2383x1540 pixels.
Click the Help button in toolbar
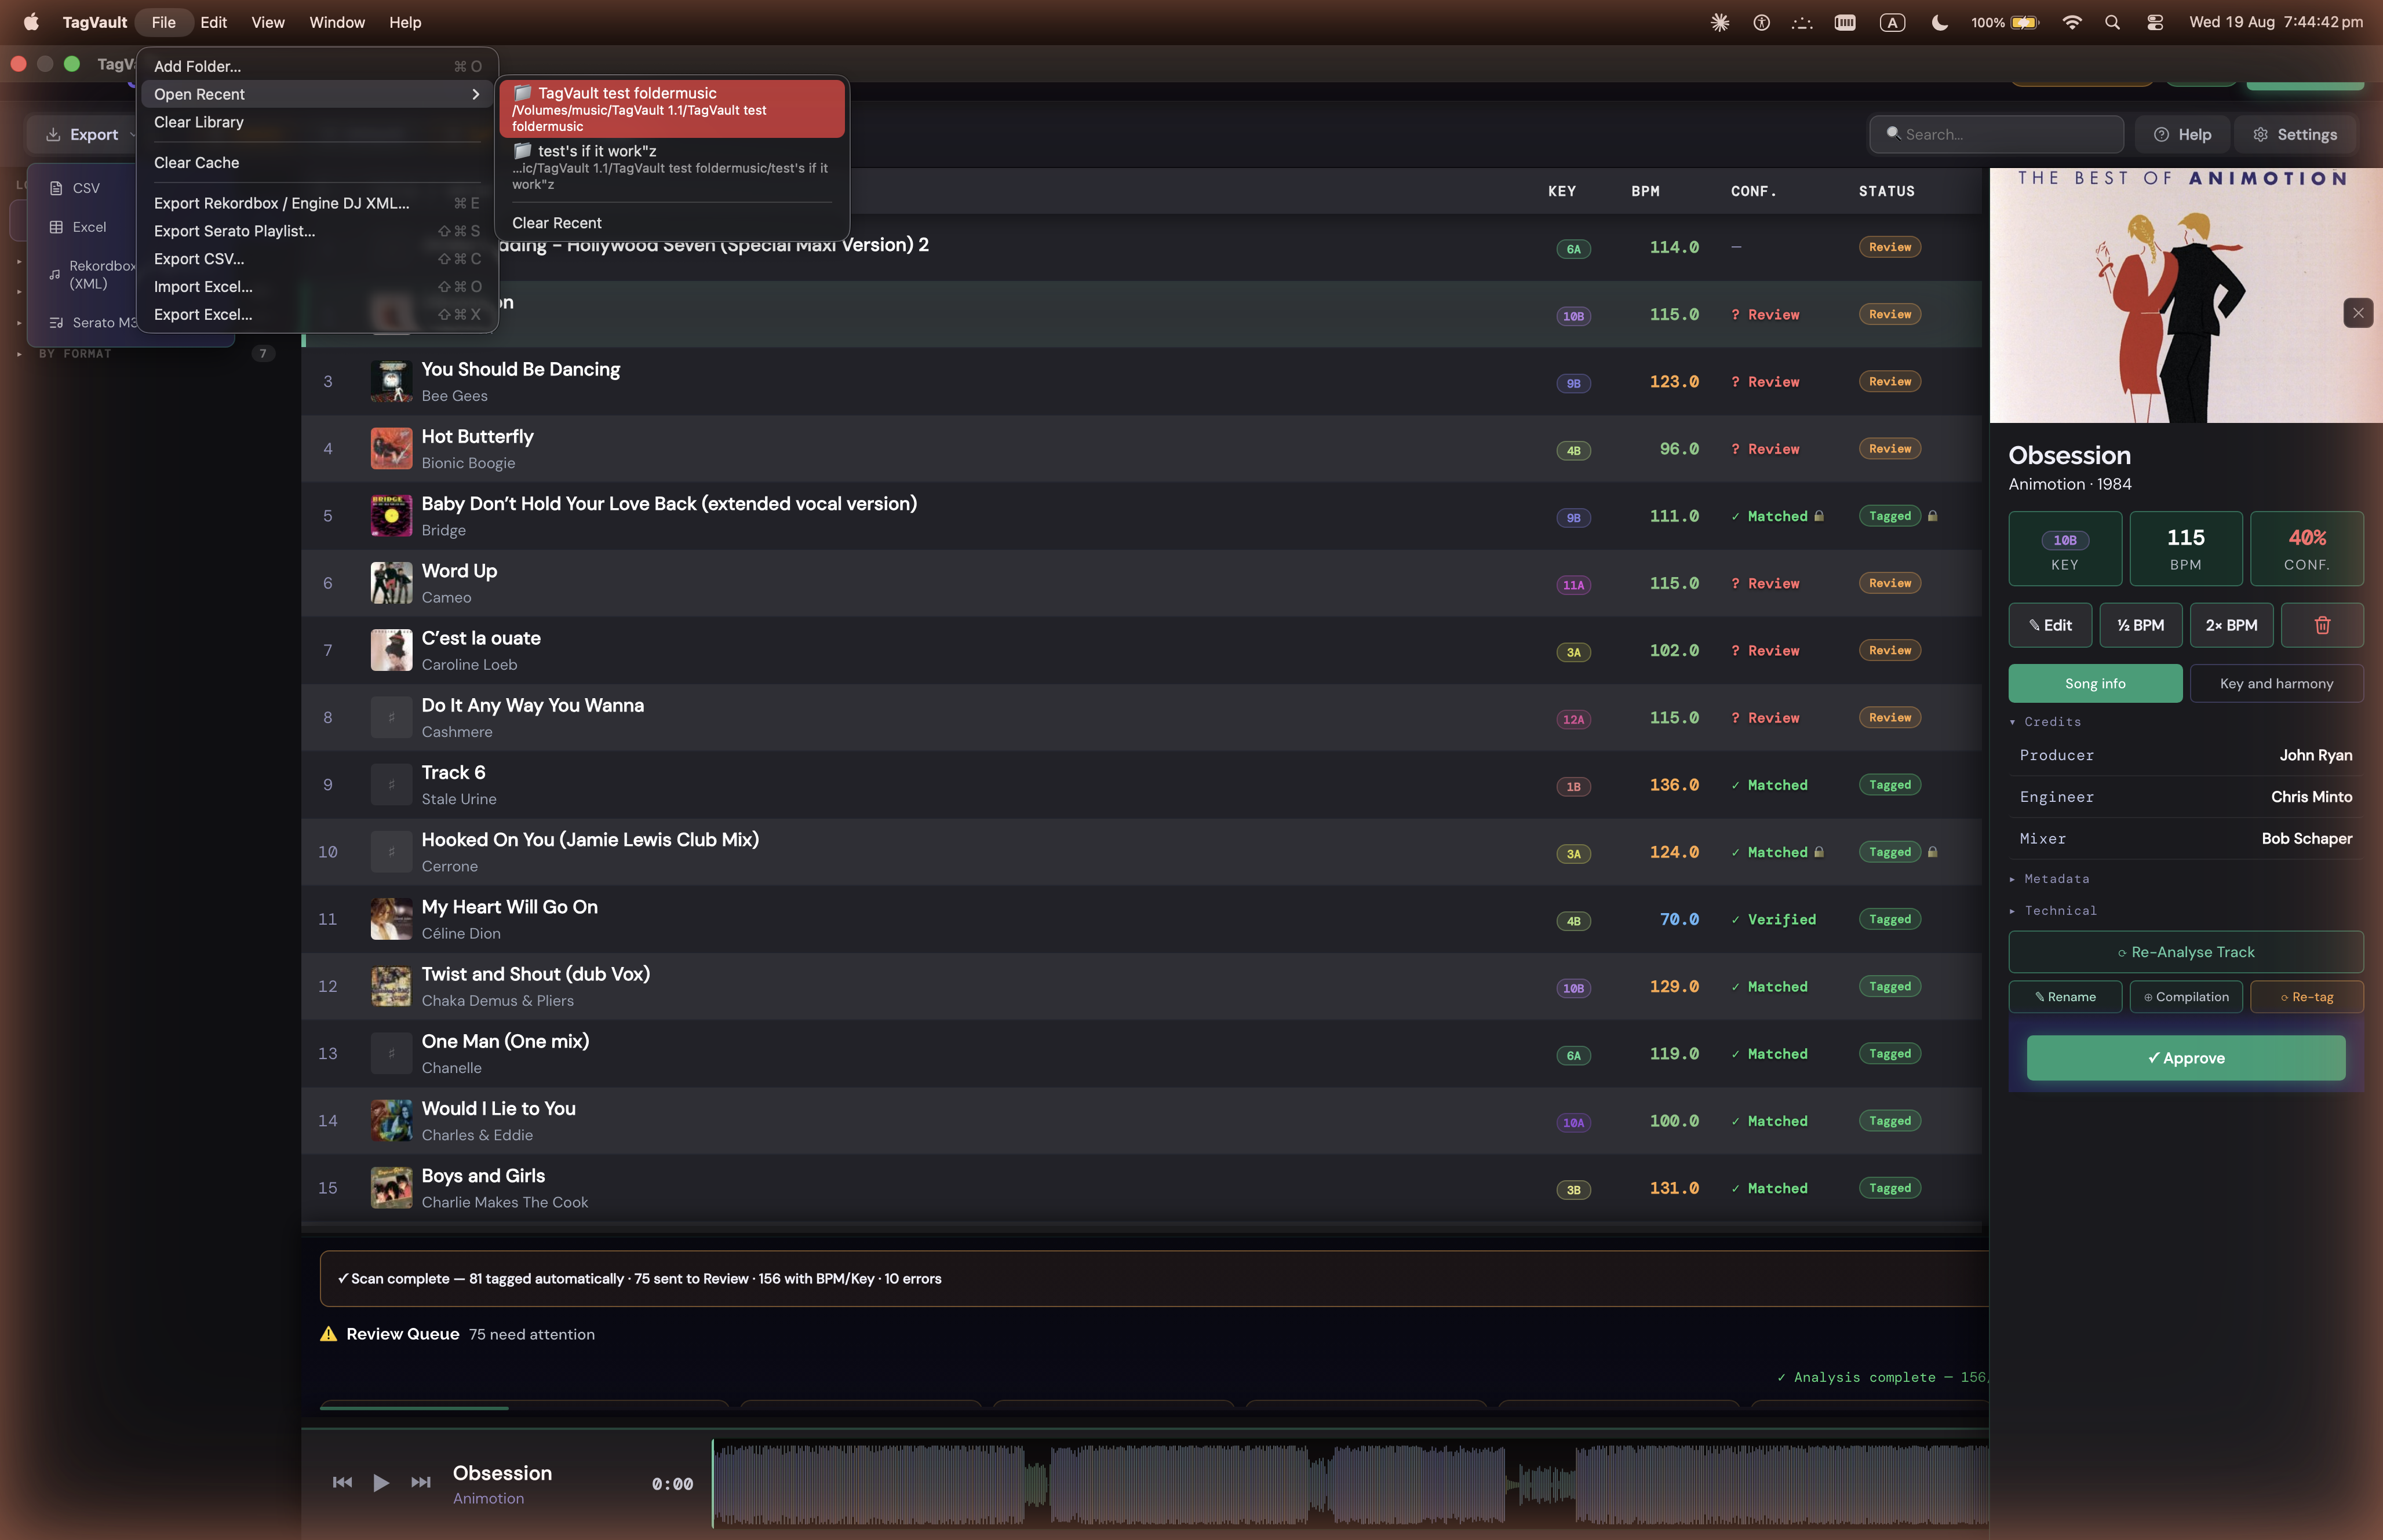pos(2182,134)
